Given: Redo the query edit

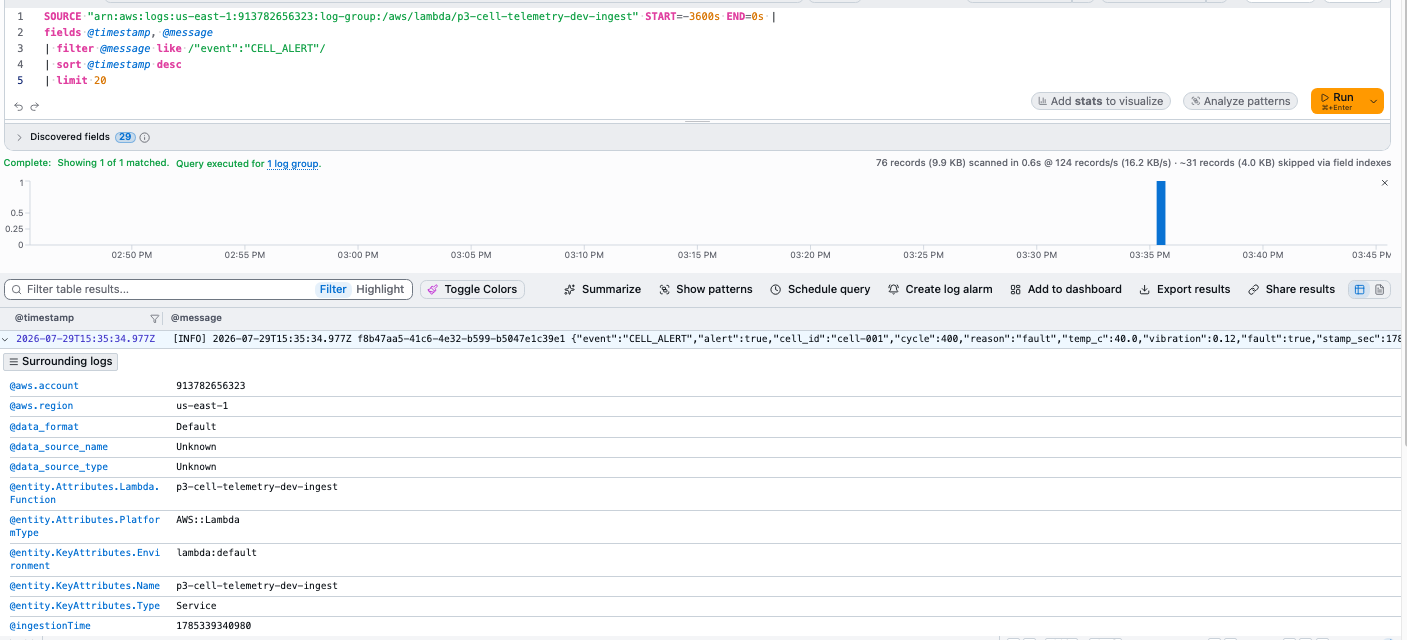Looking at the screenshot, I should [x=35, y=106].
